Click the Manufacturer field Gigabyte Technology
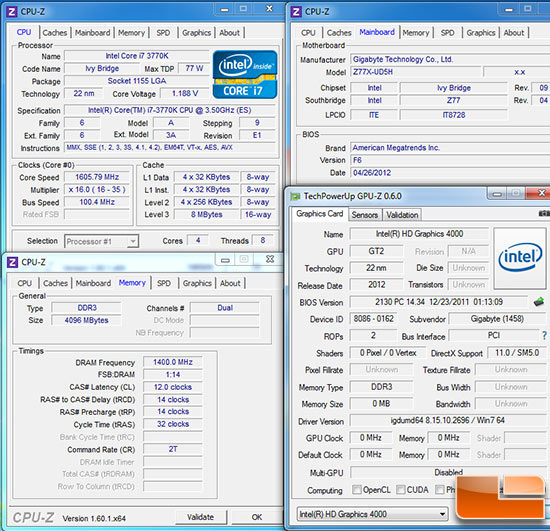550x531 pixels. (x=450, y=59)
